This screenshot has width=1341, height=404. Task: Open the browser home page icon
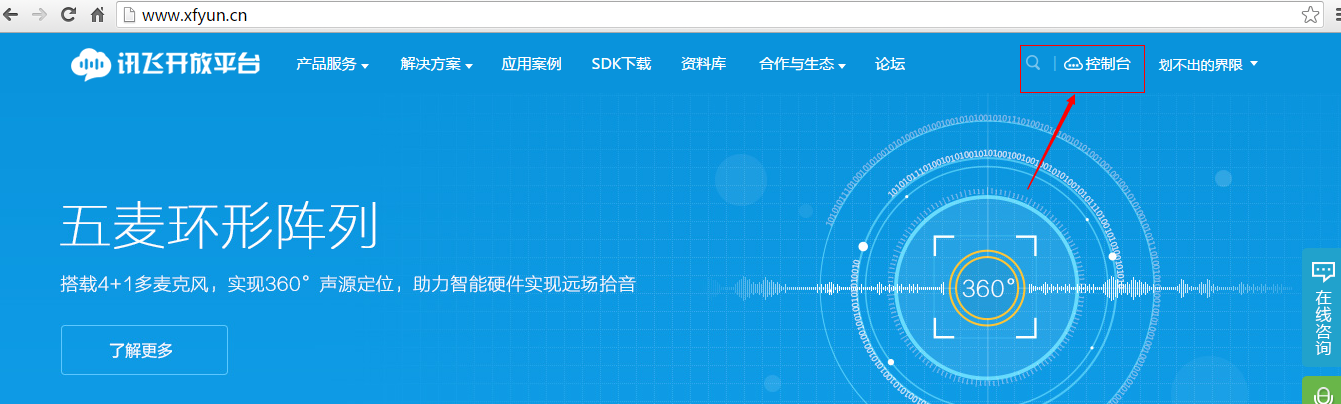[x=98, y=15]
